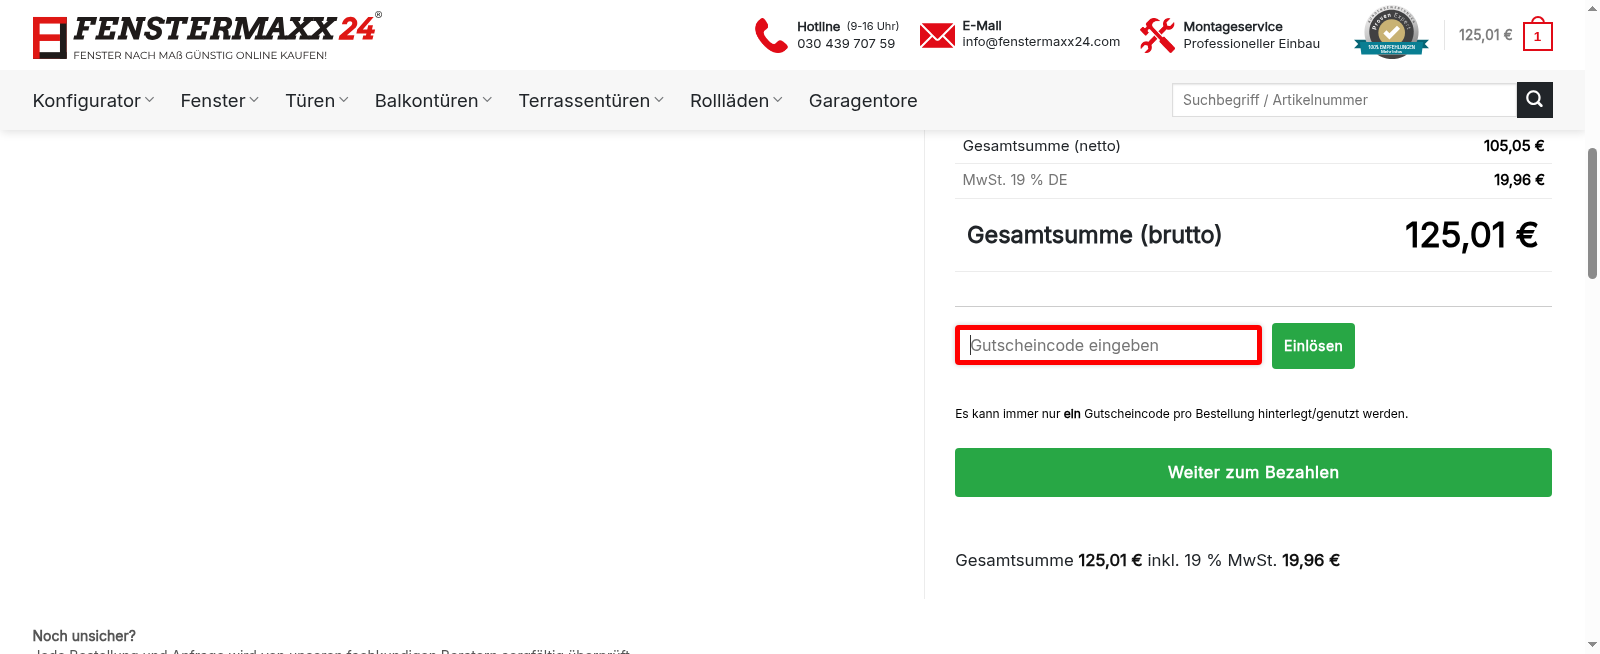The width and height of the screenshot is (1600, 654).
Task: Click the red phone hotline icon
Action: [x=771, y=35]
